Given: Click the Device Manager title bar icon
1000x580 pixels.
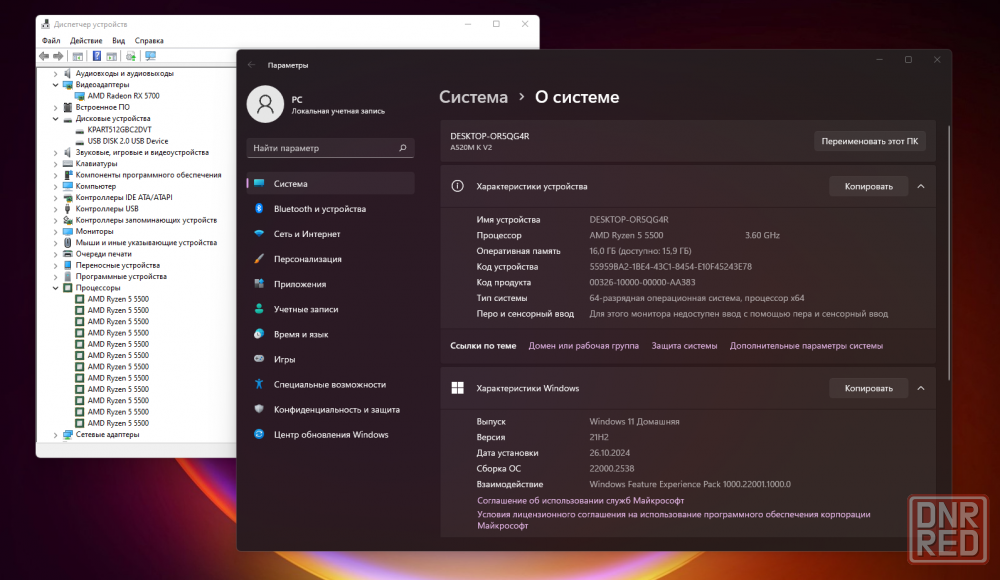Looking at the screenshot, I should 45,24.
